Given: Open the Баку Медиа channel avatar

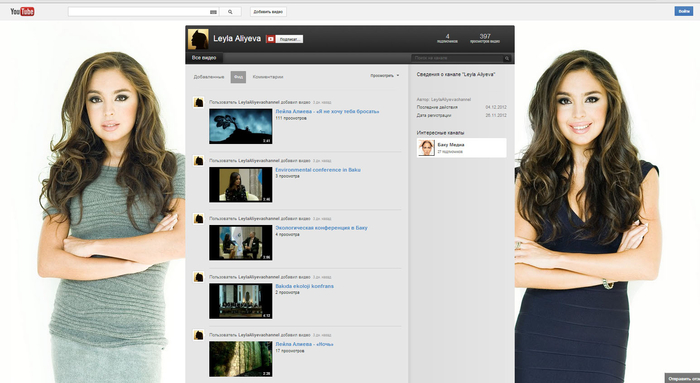Looking at the screenshot, I should tap(426, 148).
